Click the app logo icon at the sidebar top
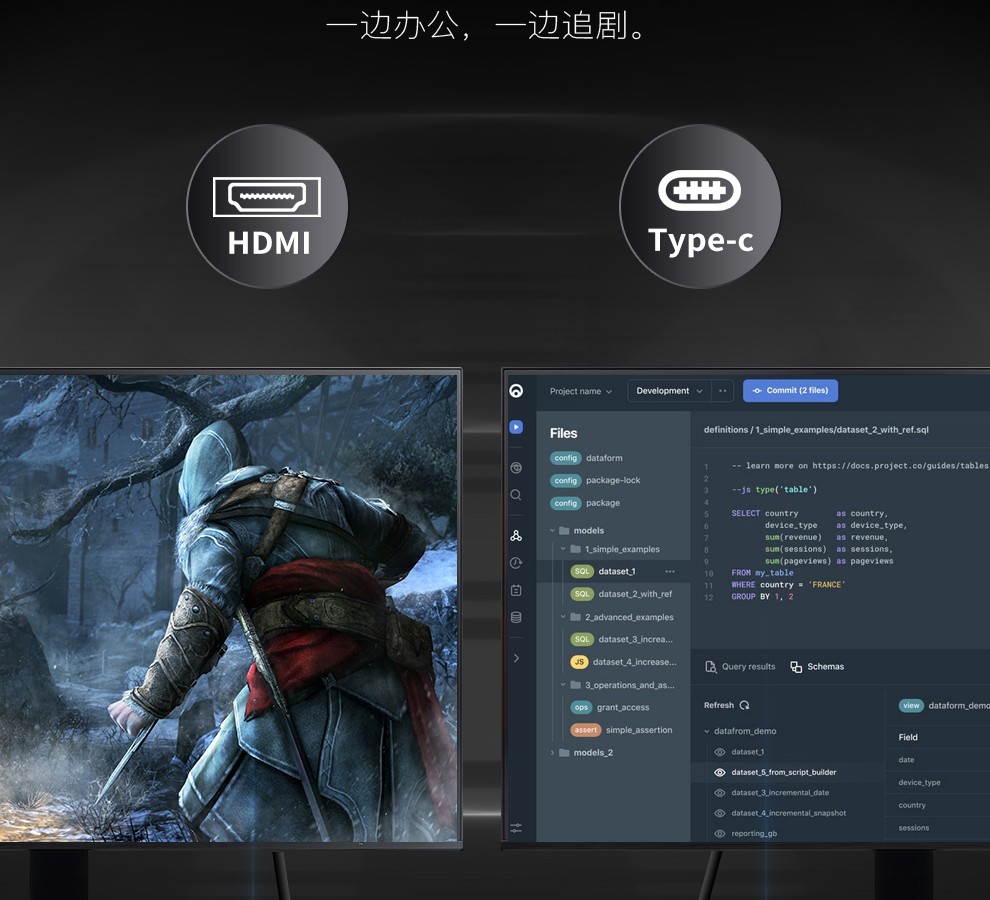Image resolution: width=990 pixels, height=900 pixels. 516,391
